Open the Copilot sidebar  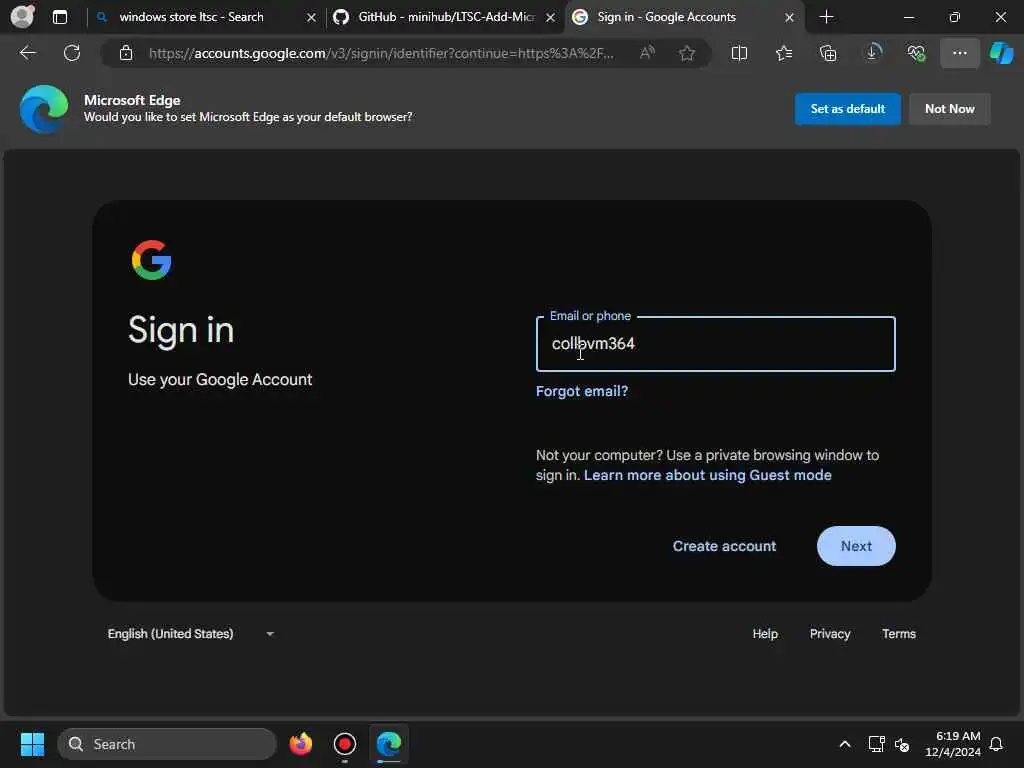1001,53
